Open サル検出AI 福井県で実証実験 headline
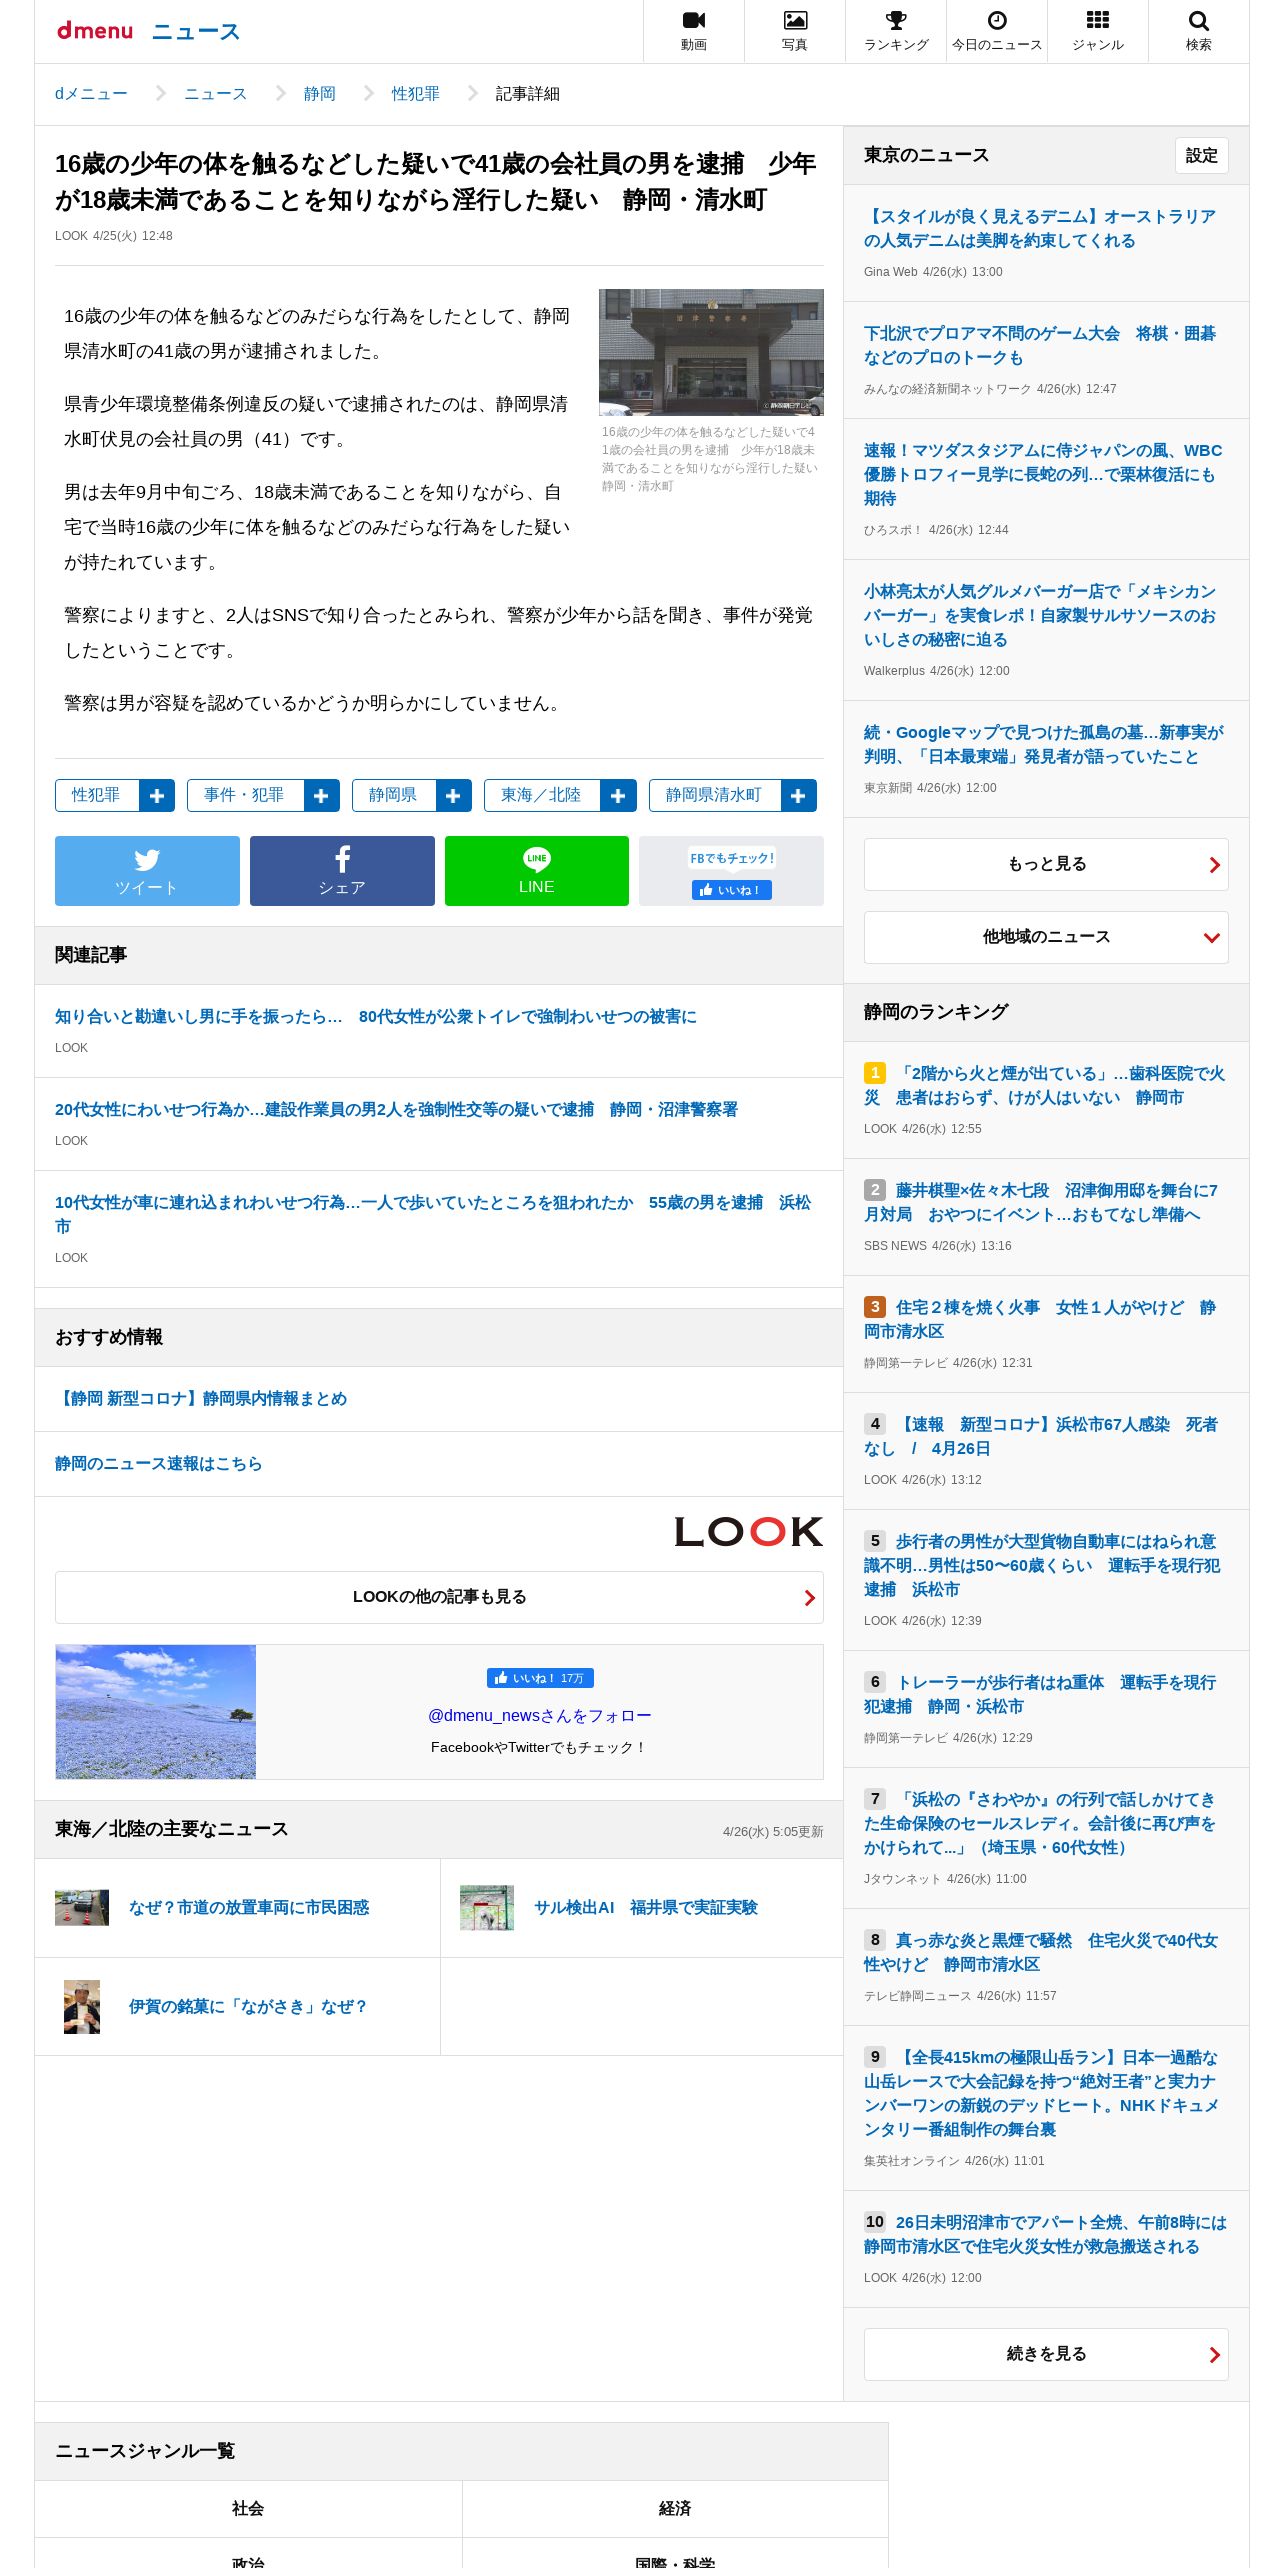Image resolution: width=1284 pixels, height=2568 pixels. (646, 1908)
